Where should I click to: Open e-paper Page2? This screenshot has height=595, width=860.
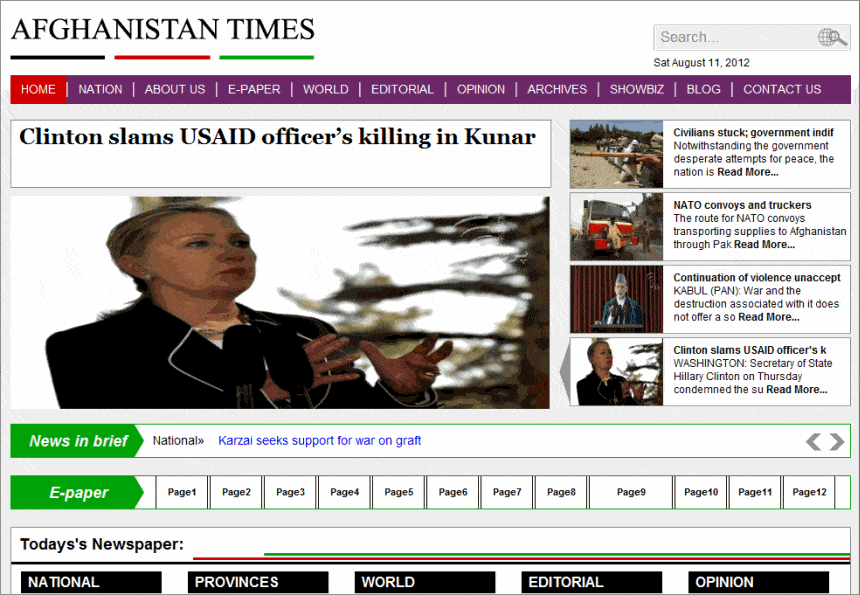[x=236, y=492]
